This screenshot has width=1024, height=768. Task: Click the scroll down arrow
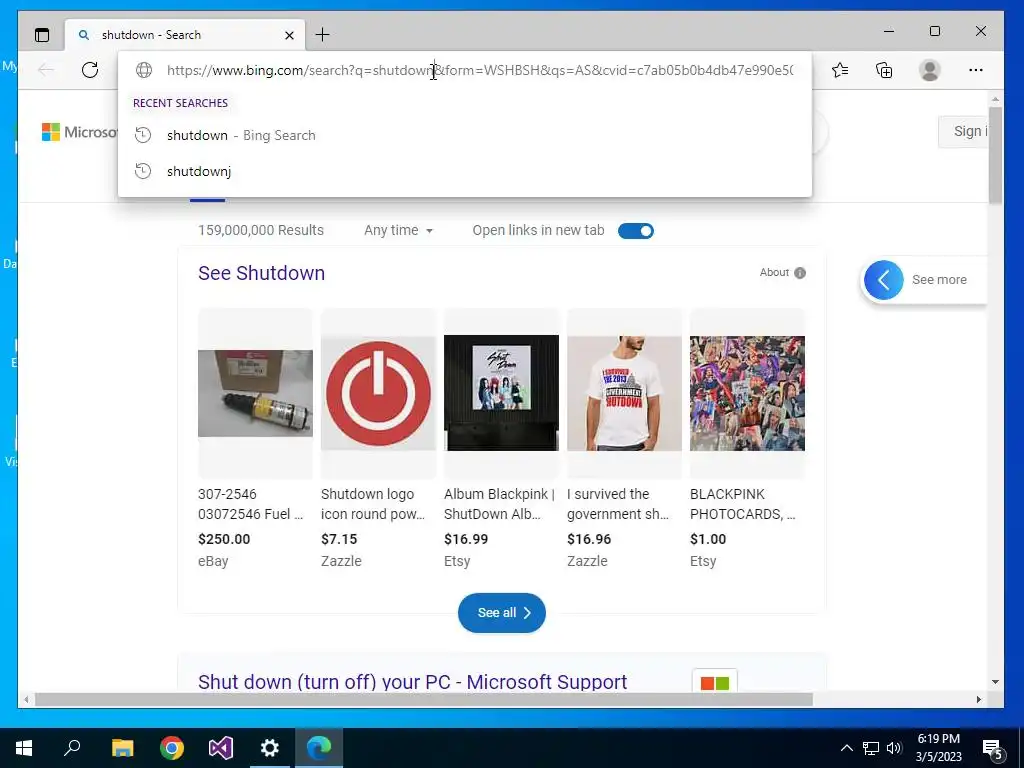pos(995,682)
